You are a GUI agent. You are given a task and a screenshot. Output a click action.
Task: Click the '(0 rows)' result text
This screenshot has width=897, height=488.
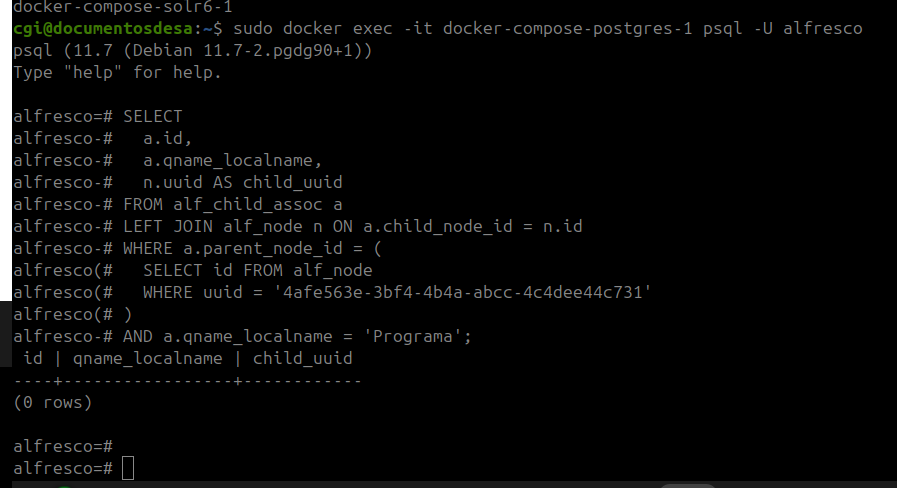52,402
